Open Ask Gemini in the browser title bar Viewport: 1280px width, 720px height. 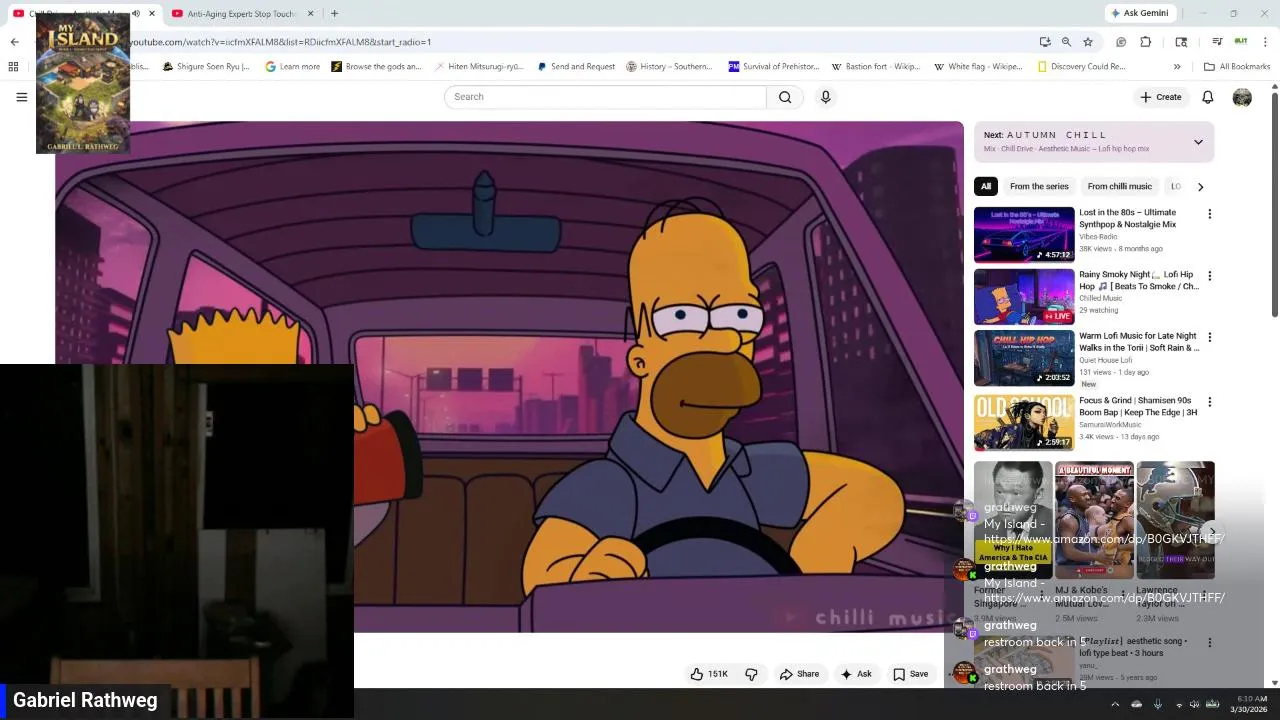(x=1139, y=13)
